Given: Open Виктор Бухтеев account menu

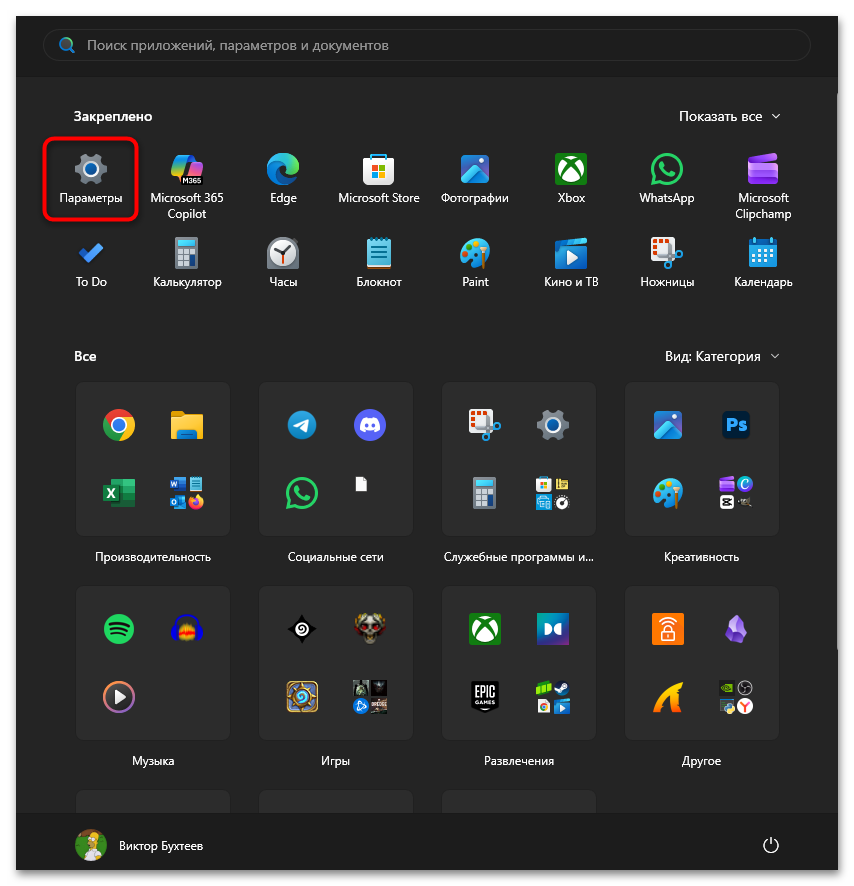Looking at the screenshot, I should pos(139,845).
